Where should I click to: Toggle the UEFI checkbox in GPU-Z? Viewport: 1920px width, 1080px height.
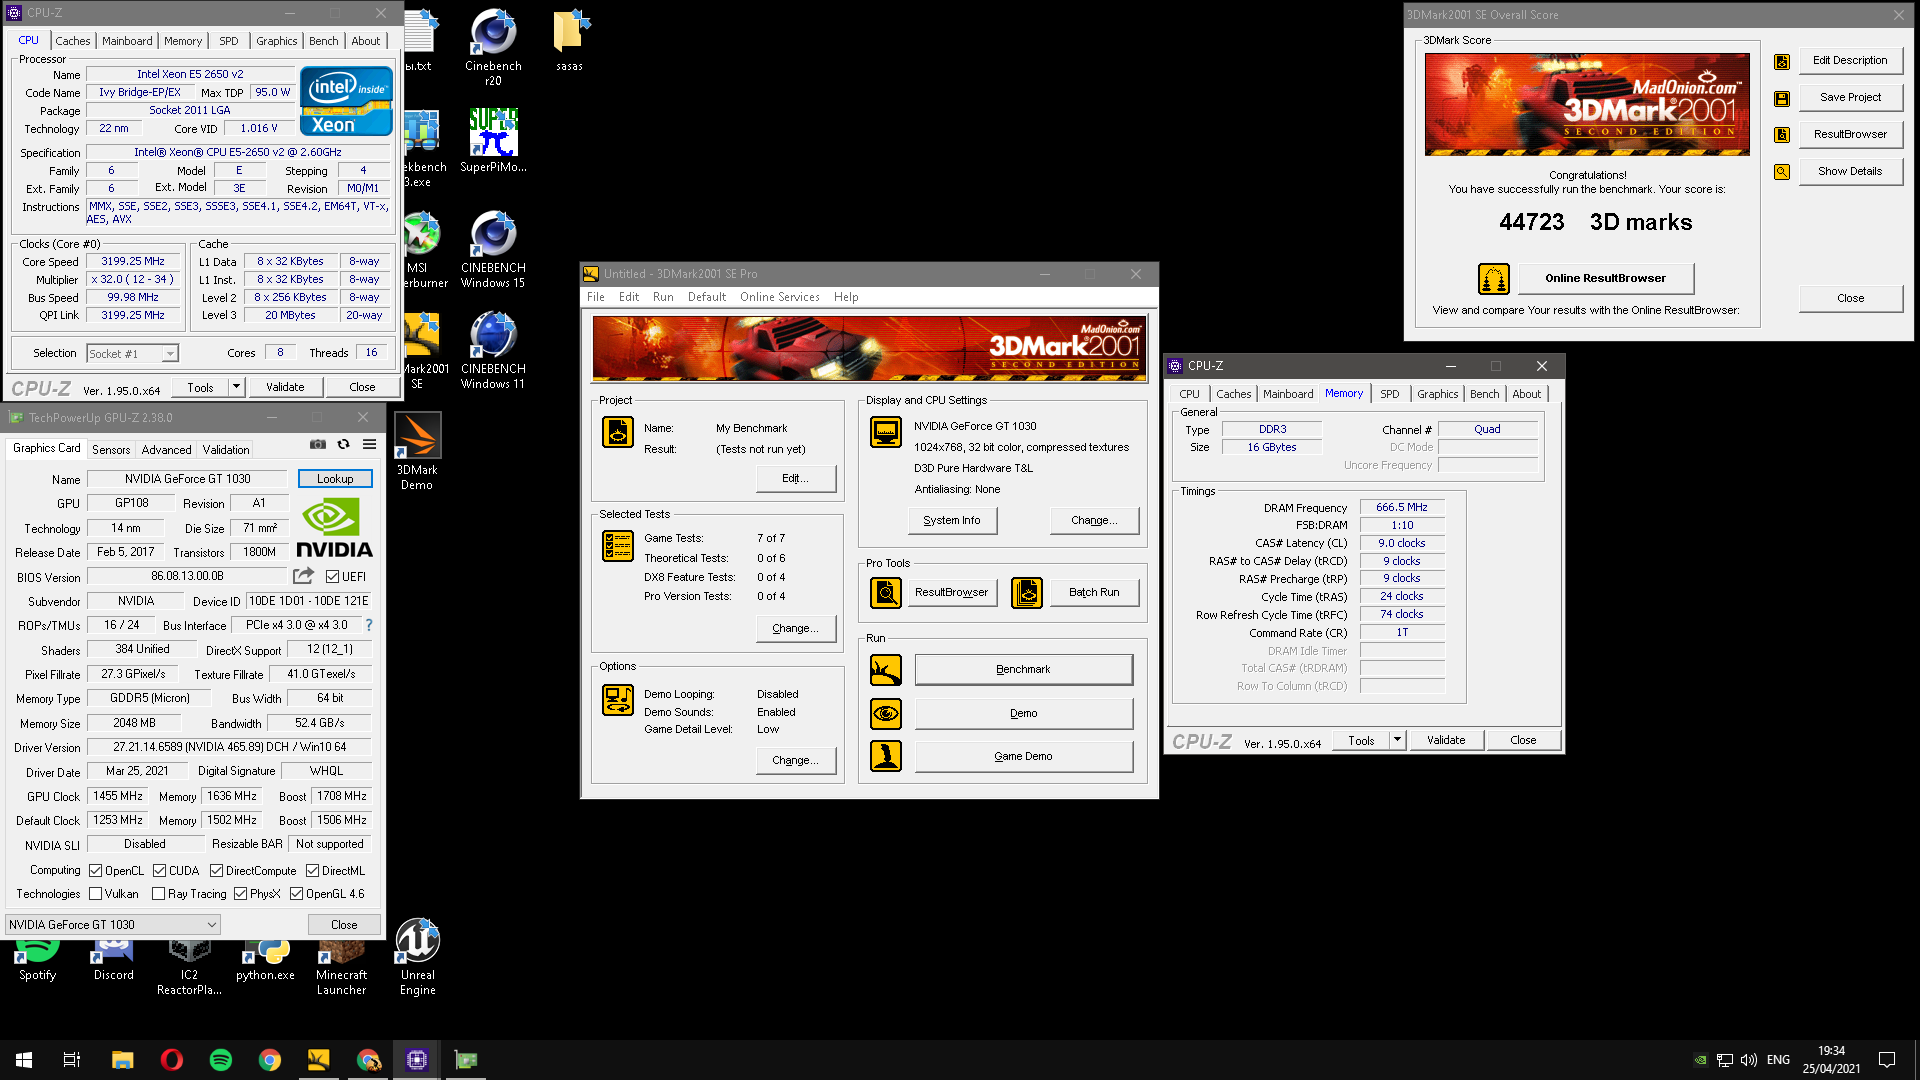pos(333,577)
